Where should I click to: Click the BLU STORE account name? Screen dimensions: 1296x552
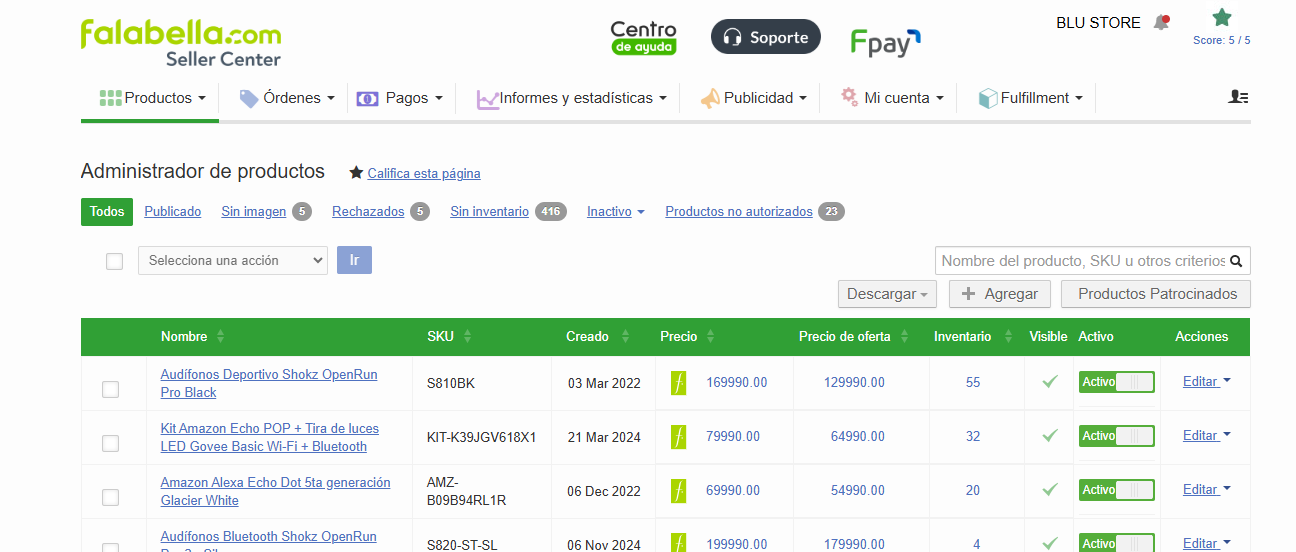pyautogui.click(x=1098, y=22)
